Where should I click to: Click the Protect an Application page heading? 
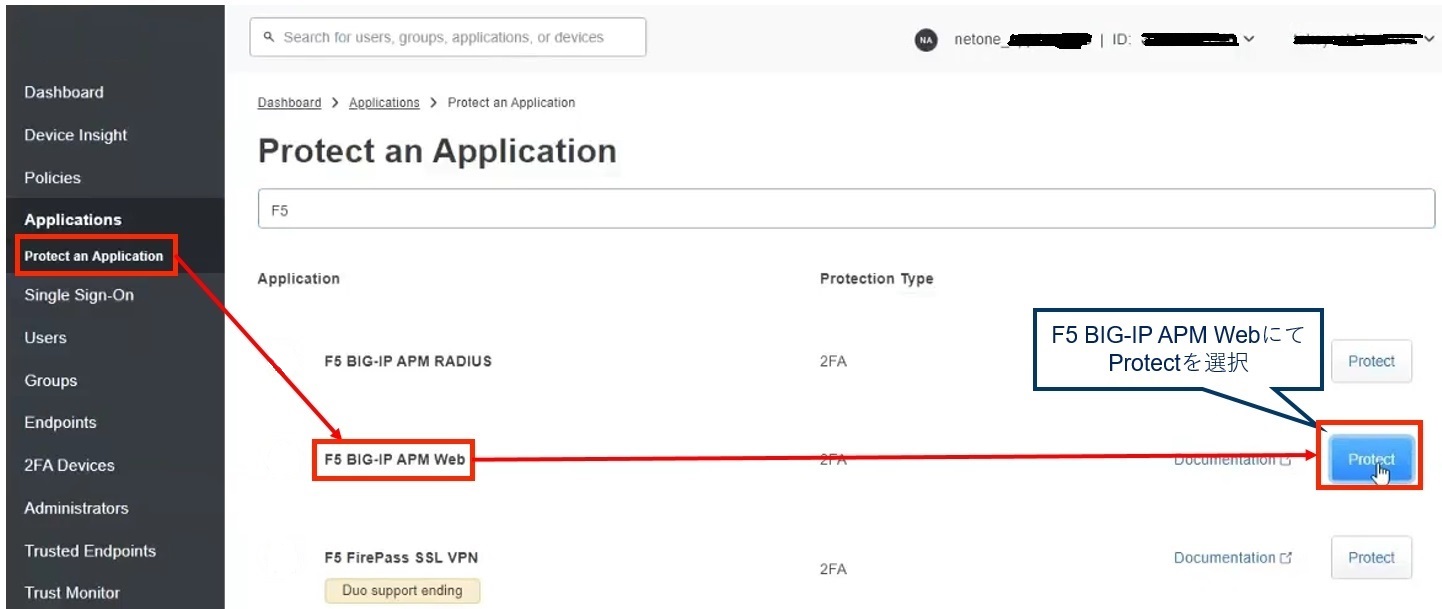(x=437, y=151)
